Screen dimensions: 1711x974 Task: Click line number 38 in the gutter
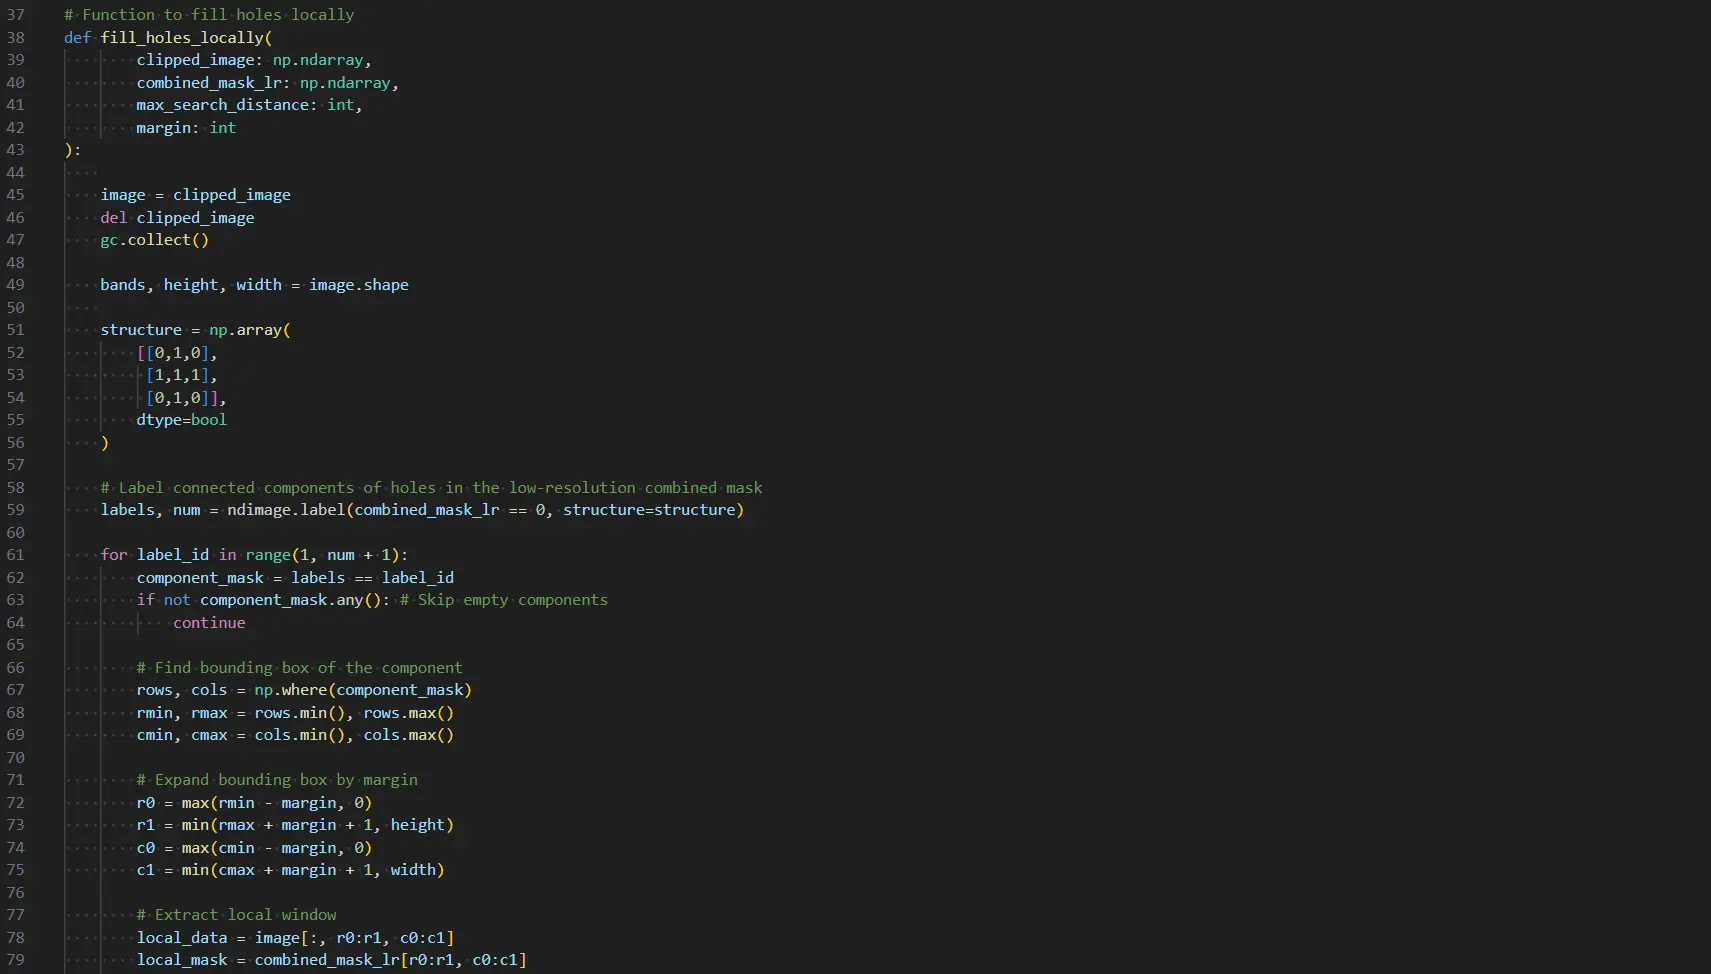click(x=16, y=38)
